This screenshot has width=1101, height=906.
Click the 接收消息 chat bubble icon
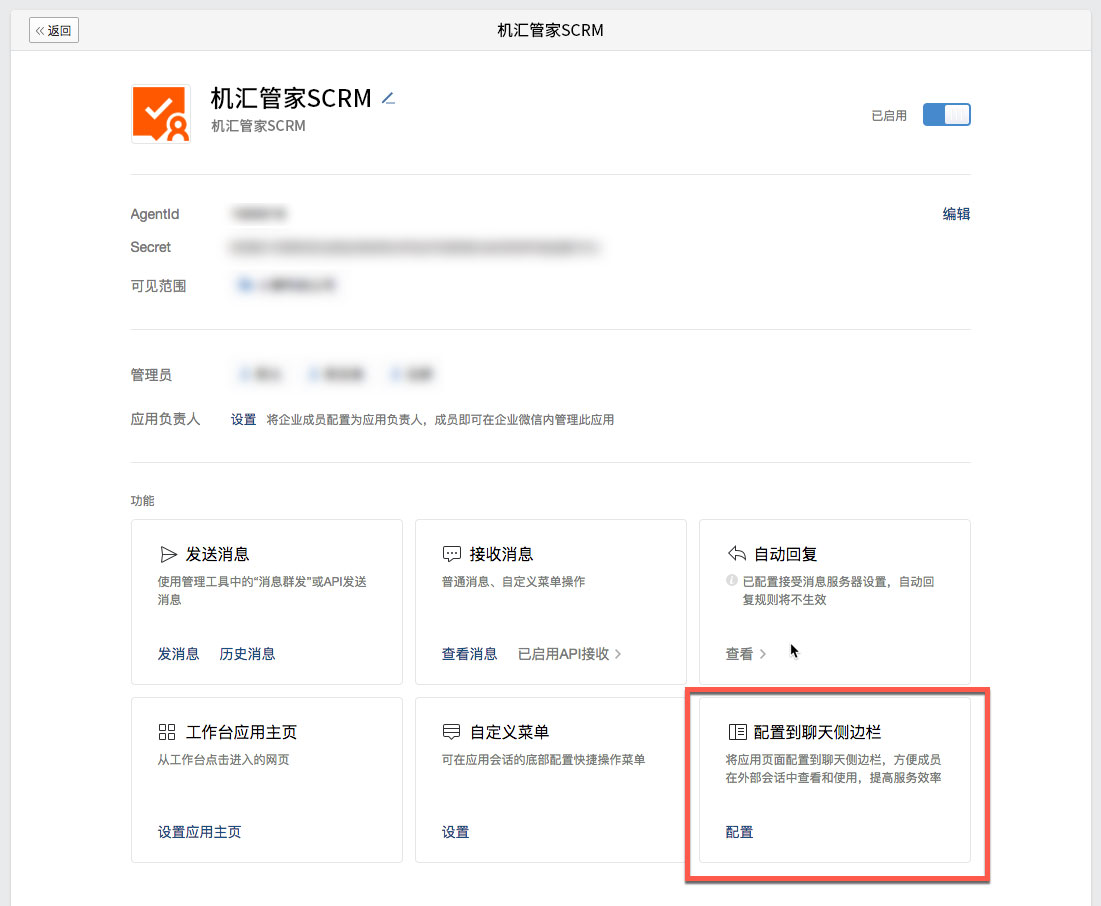click(x=451, y=554)
